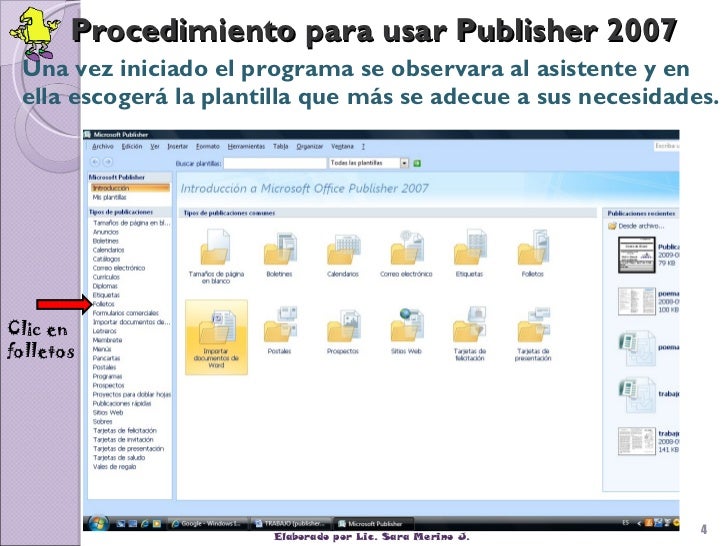
Task: Click Microsoft Publisher taskbar button
Action: coord(374,524)
